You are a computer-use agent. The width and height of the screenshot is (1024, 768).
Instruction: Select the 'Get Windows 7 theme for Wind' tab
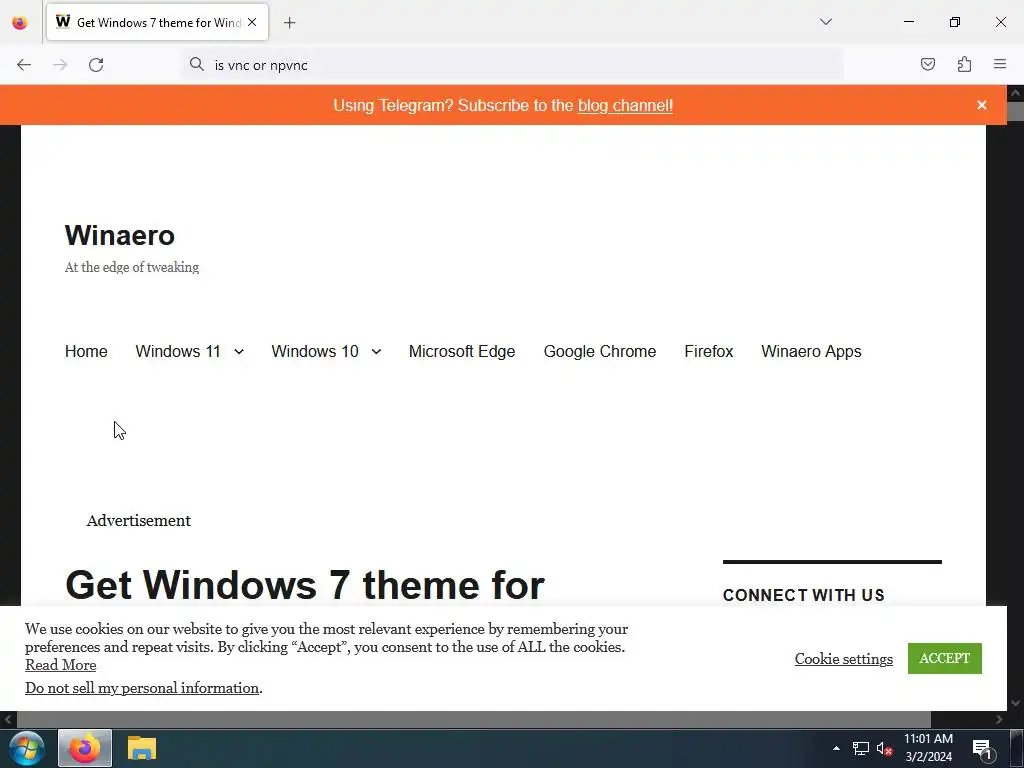point(157,23)
